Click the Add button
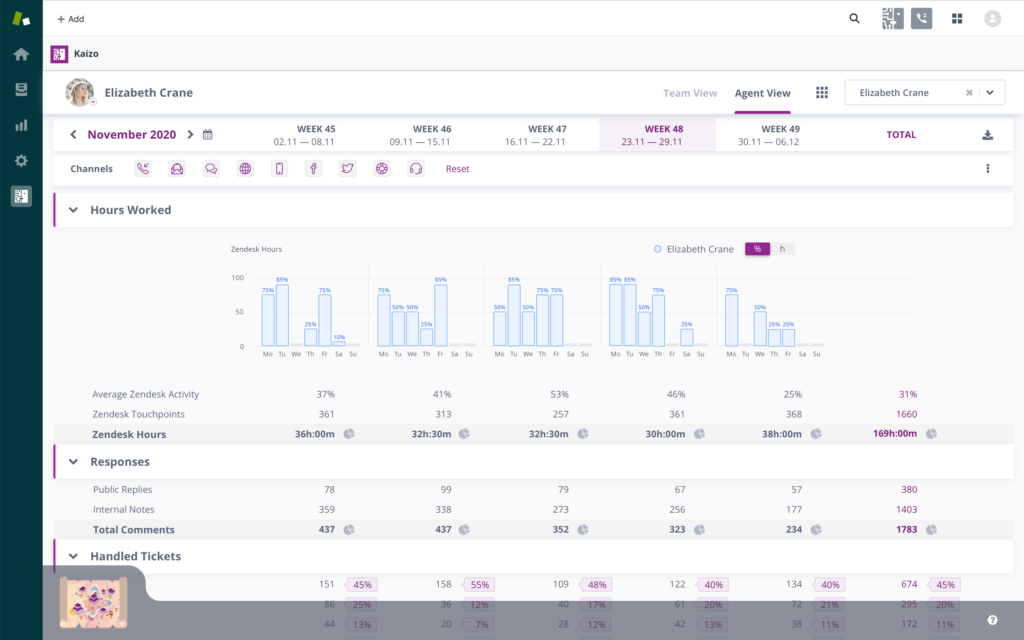1024x640 pixels. click(x=71, y=19)
